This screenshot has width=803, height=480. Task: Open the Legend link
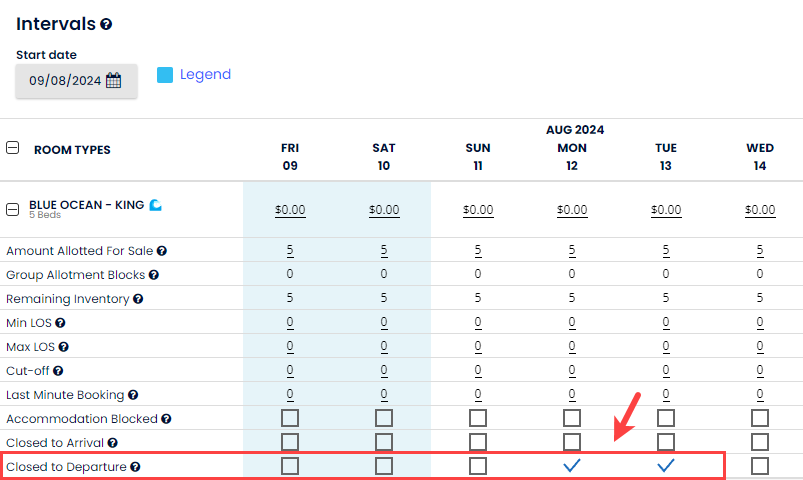click(205, 74)
